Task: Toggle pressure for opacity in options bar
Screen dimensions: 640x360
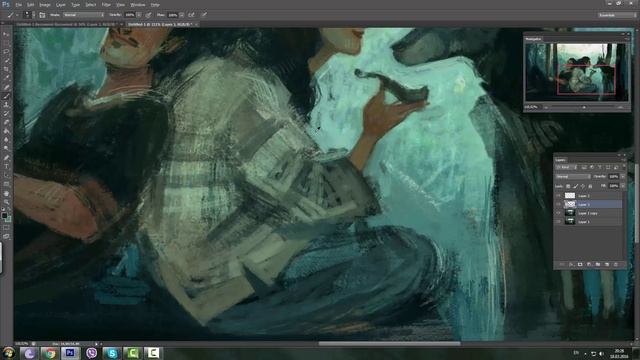Action: pos(149,15)
